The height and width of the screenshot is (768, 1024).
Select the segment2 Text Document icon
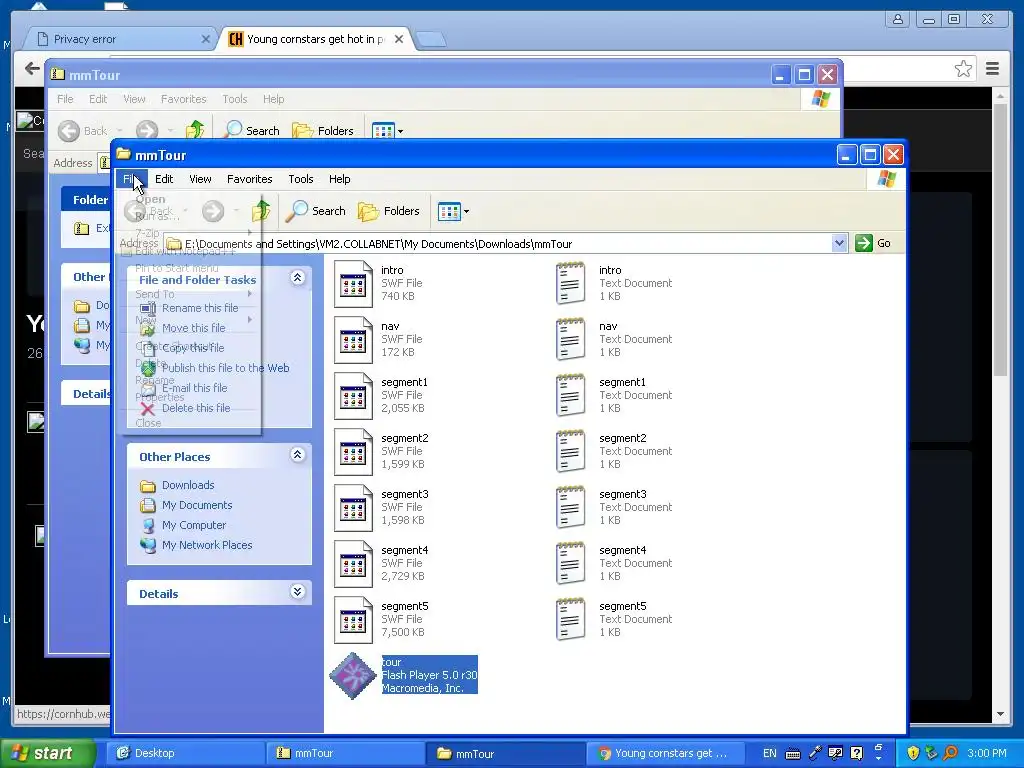[x=571, y=452]
